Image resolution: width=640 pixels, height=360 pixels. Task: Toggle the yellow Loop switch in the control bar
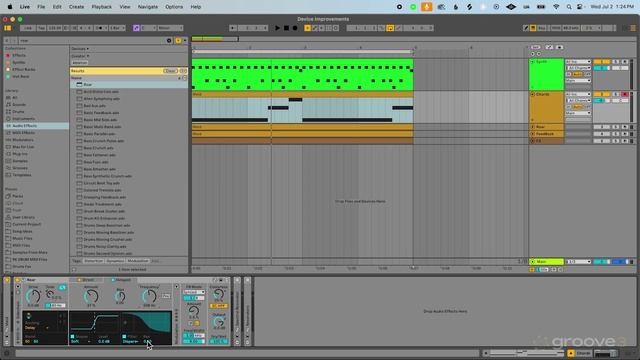point(390,28)
